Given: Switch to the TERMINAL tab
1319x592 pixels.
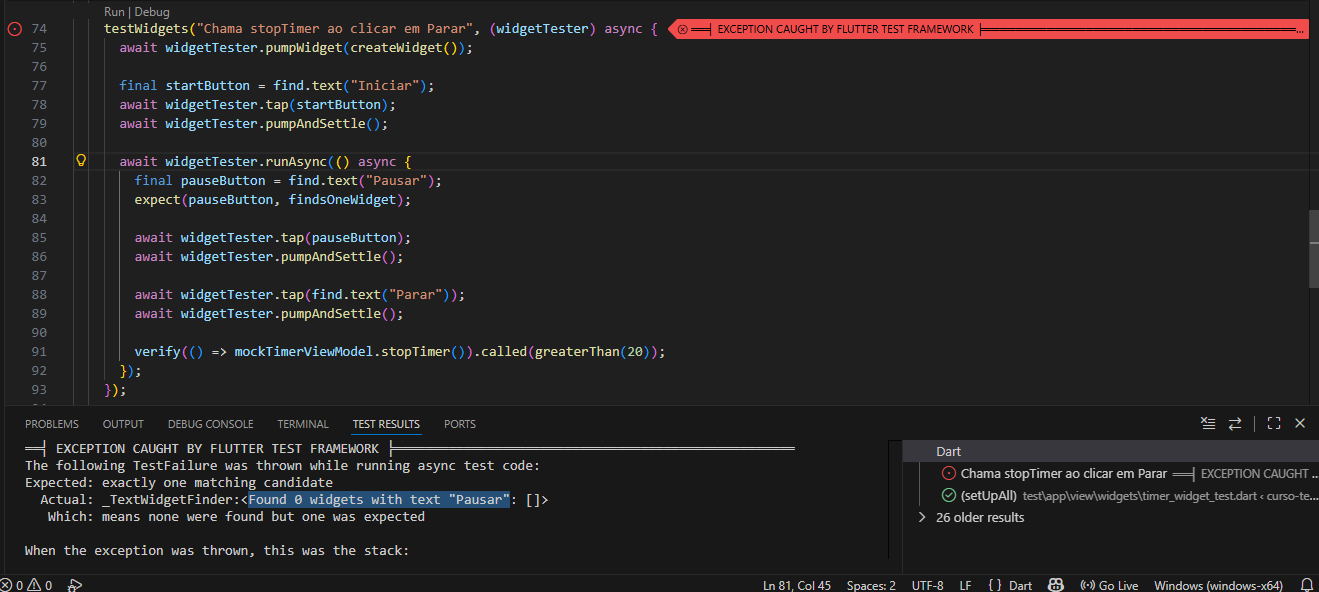Looking at the screenshot, I should 303,424.
